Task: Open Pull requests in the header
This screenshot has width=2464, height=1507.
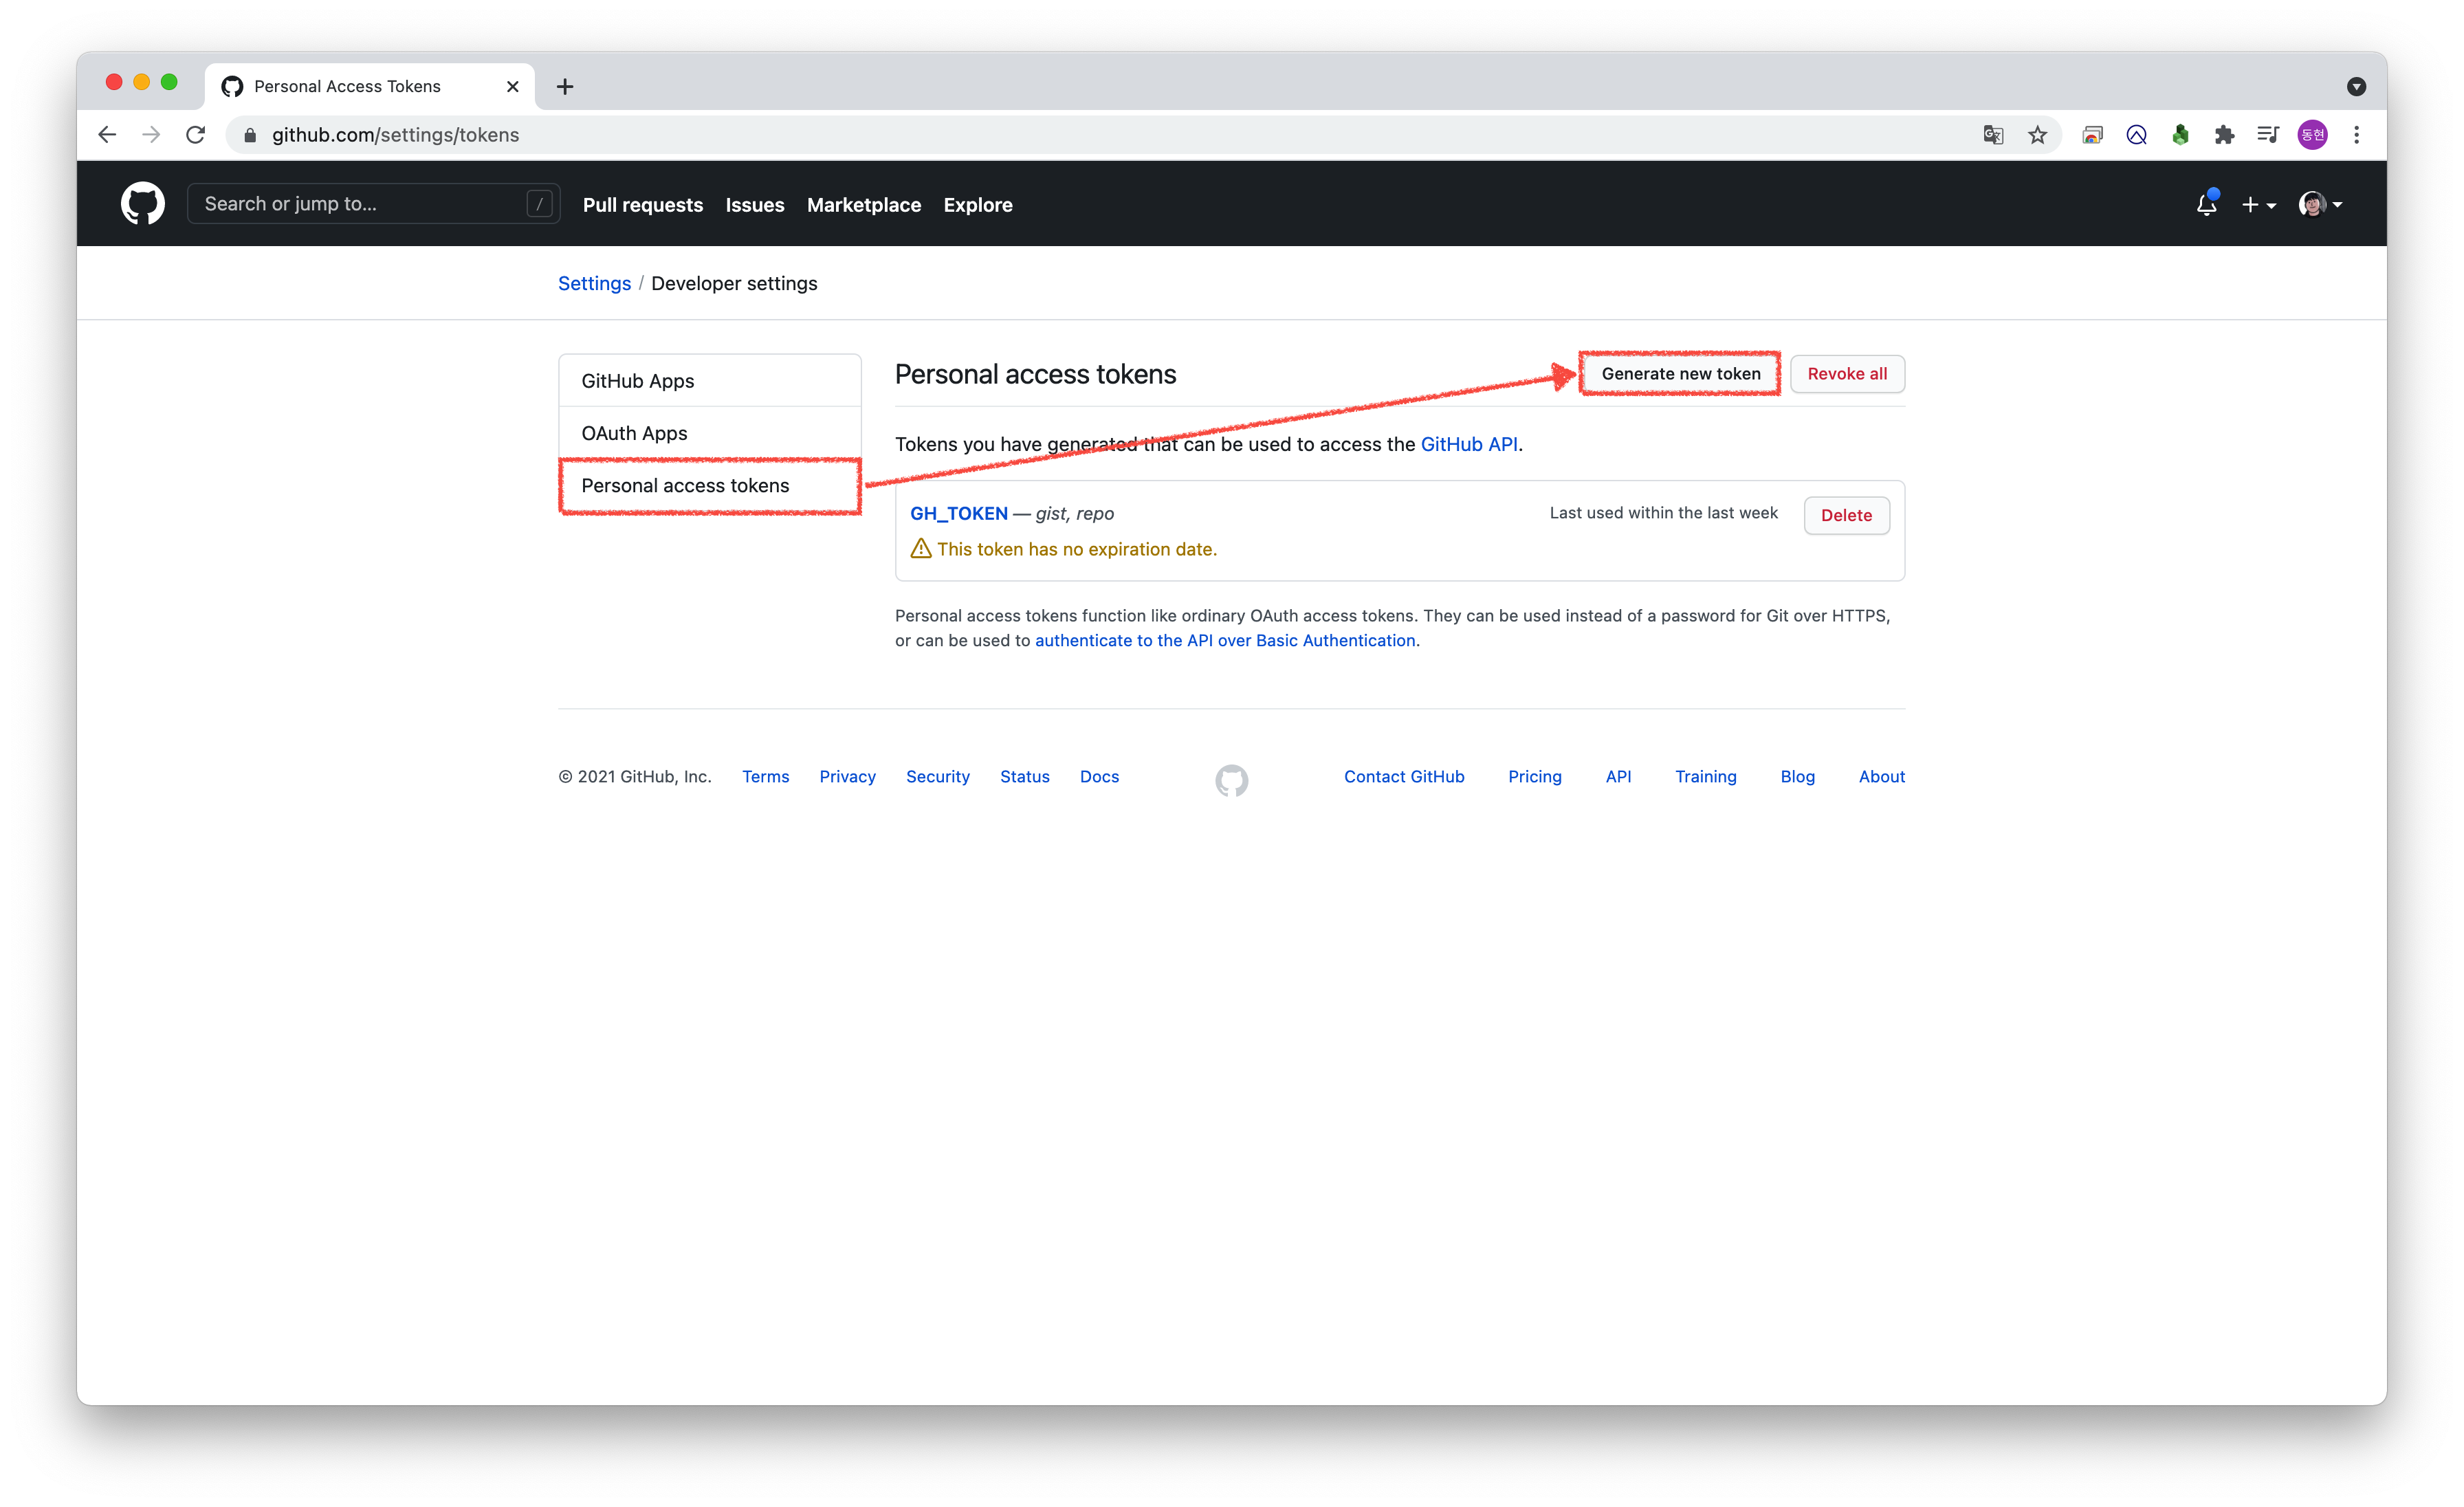Action: click(643, 205)
